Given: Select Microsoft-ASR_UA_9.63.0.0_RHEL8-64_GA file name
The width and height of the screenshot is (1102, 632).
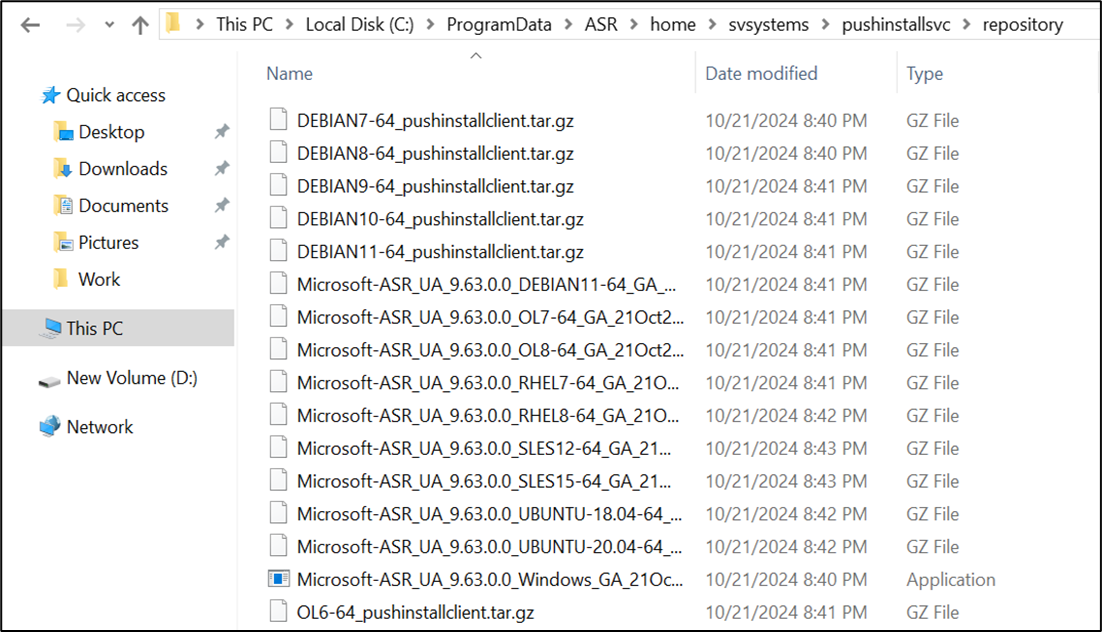Looking at the screenshot, I should pyautogui.click(x=488, y=415).
